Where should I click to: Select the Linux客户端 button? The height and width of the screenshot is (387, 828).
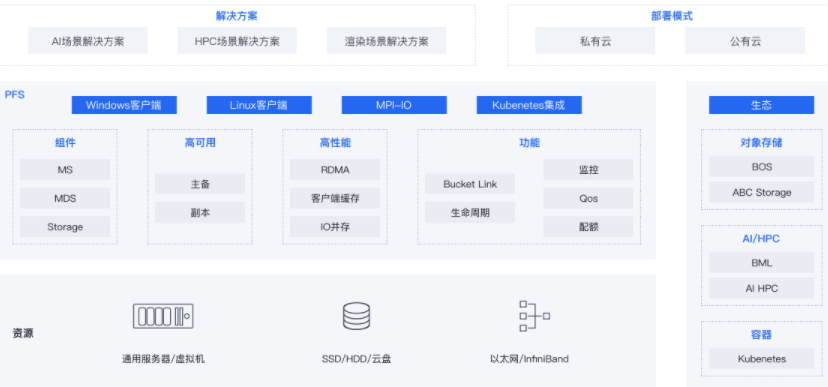pyautogui.click(x=259, y=105)
